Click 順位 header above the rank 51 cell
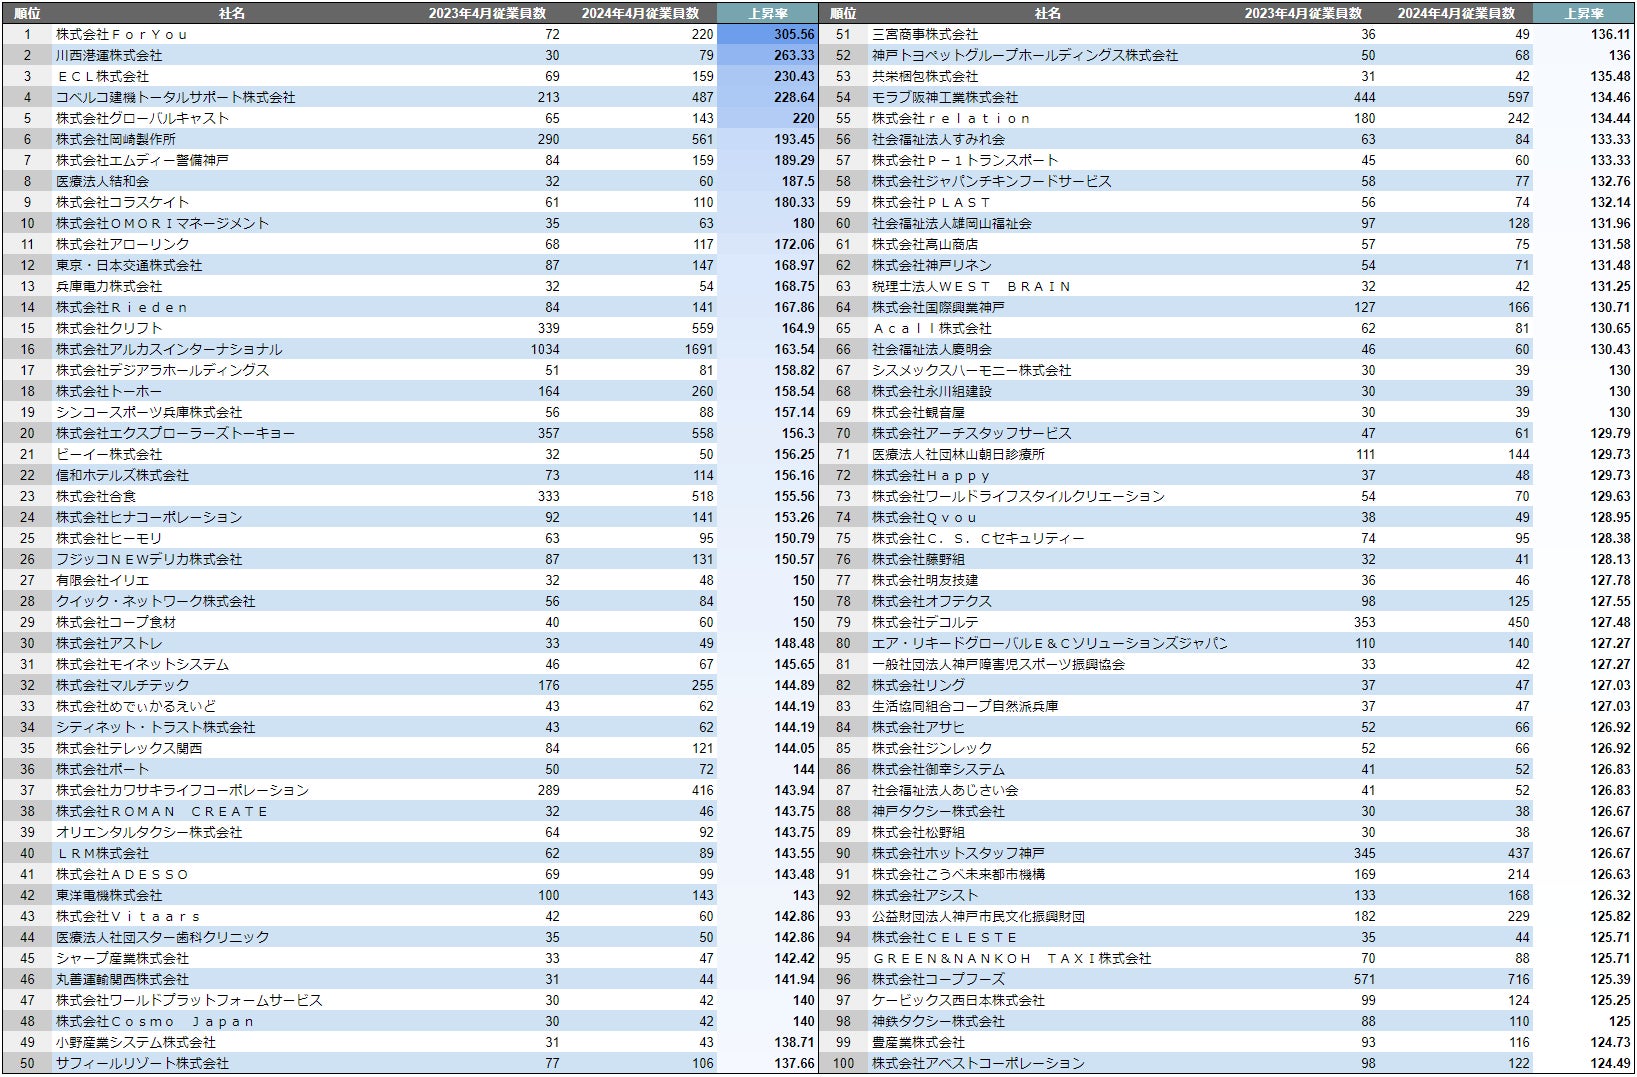 pyautogui.click(x=843, y=13)
